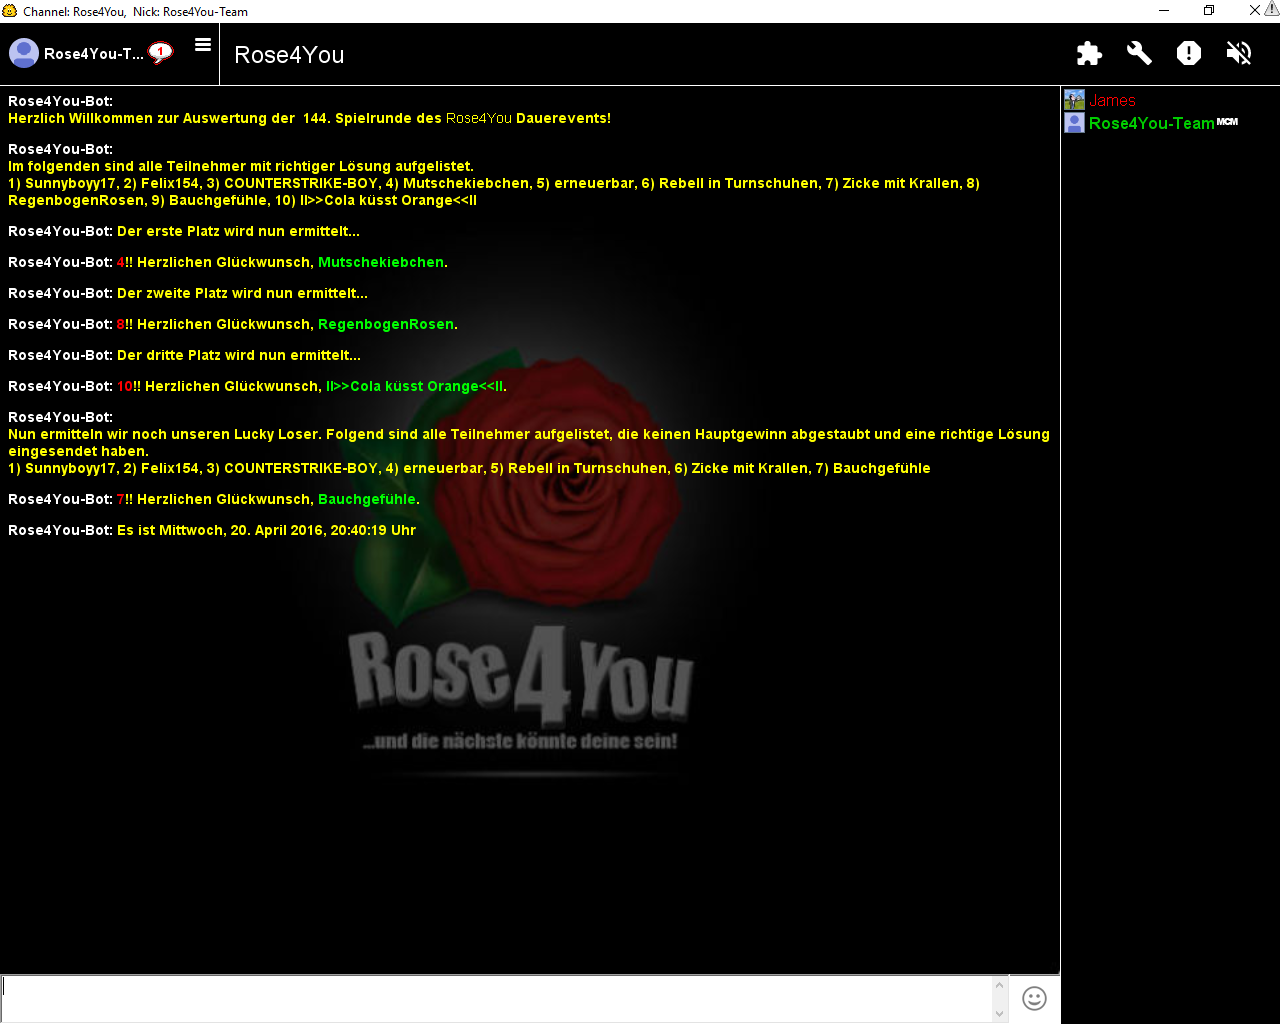Click the winner name Mutschekiebchen in chat
Image resolution: width=1280 pixels, height=1024 pixels.
point(381,262)
